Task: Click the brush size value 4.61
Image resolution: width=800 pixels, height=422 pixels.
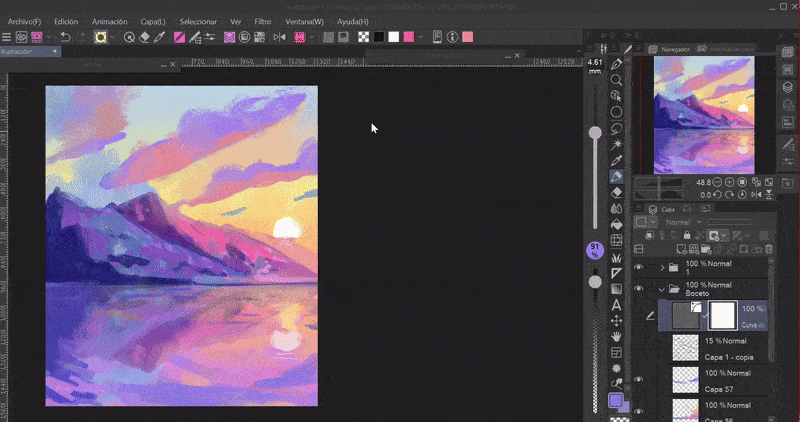Action: [x=595, y=62]
